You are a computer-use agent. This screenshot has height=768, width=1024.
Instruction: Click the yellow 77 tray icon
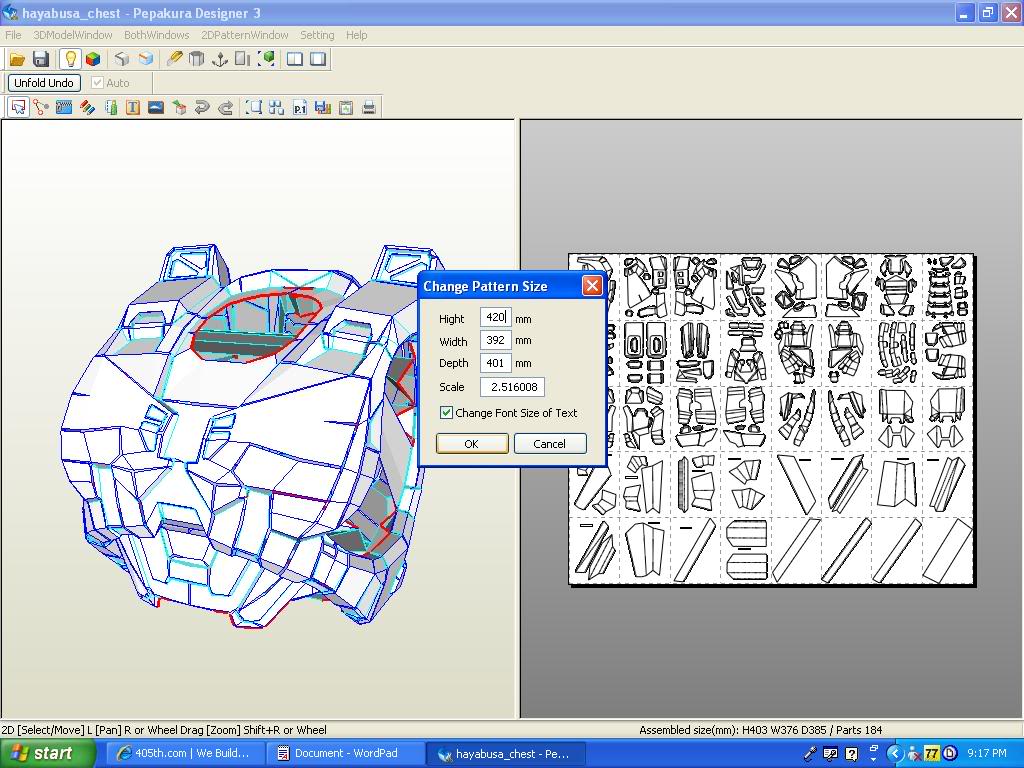point(932,754)
